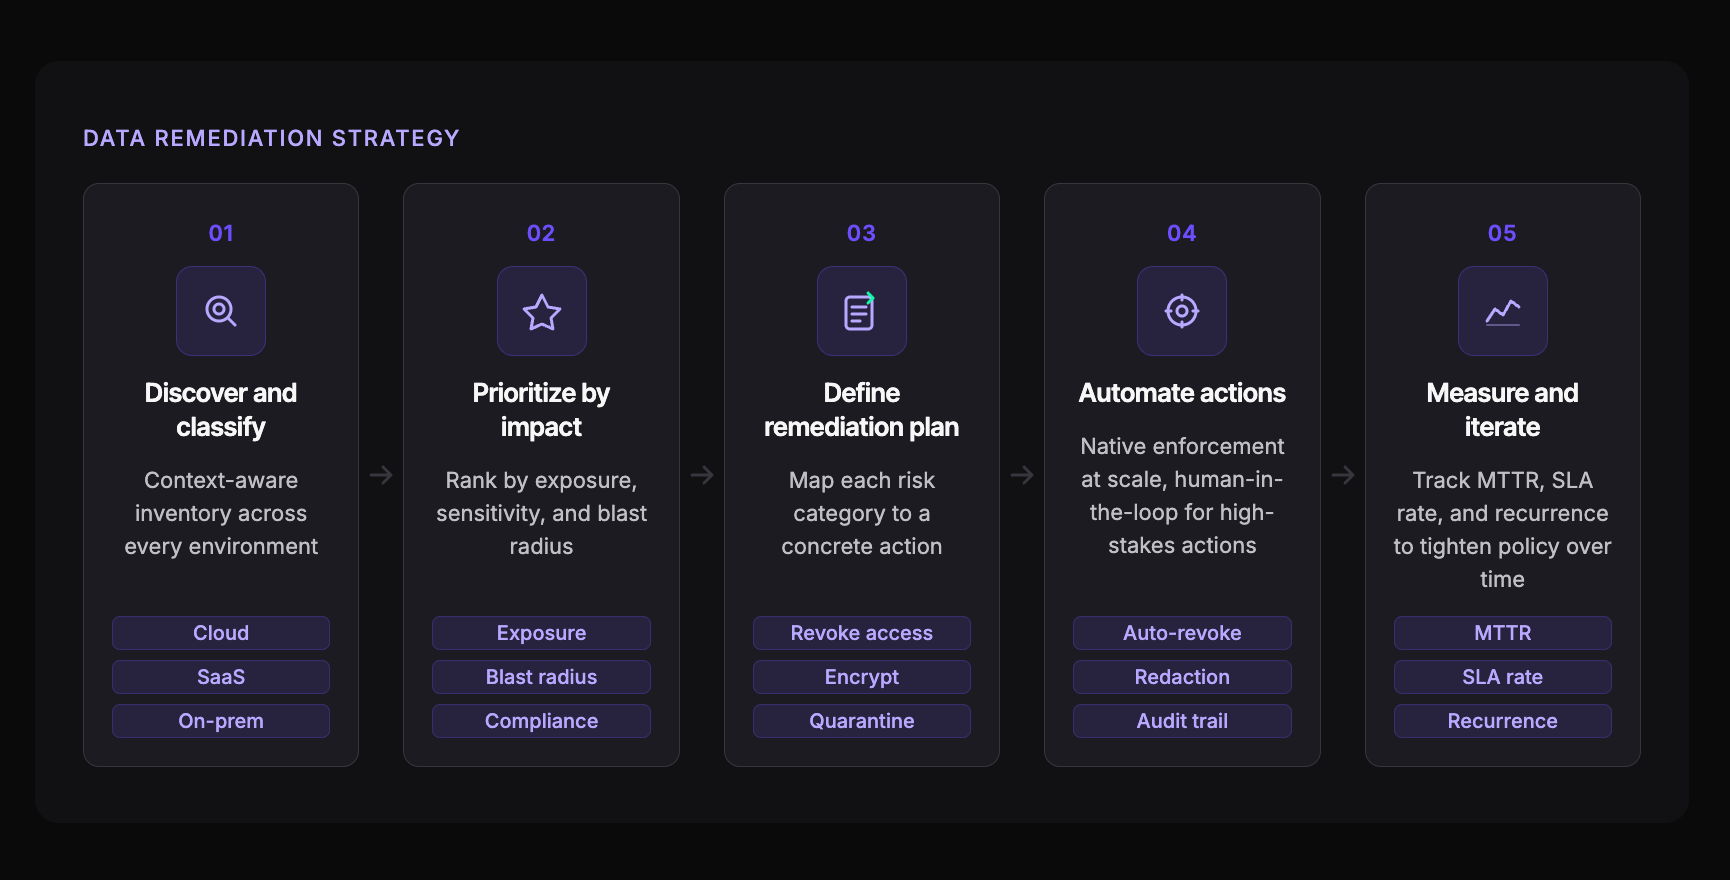Click the crosshair target icon for Automate actions
The image size is (1730, 880).
point(1182,311)
